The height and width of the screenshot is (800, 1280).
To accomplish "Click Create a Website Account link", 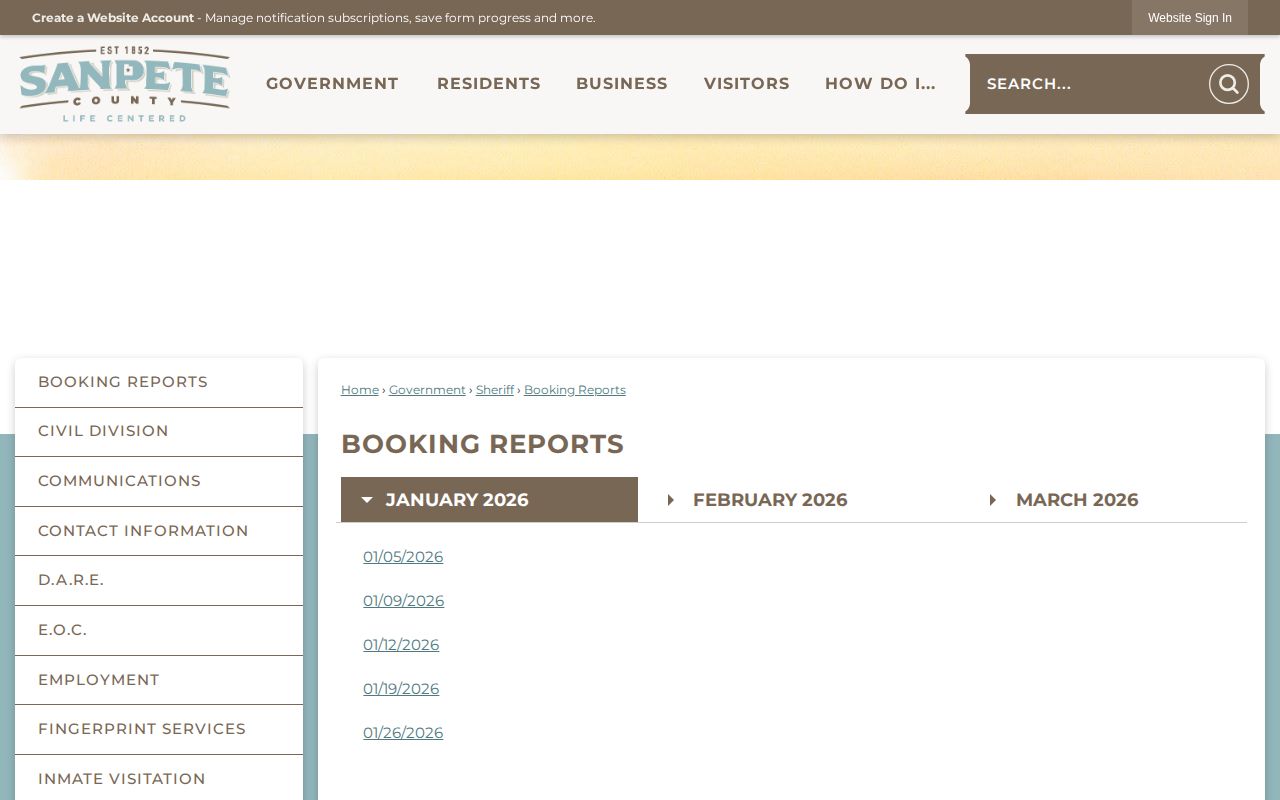I will tap(113, 18).
